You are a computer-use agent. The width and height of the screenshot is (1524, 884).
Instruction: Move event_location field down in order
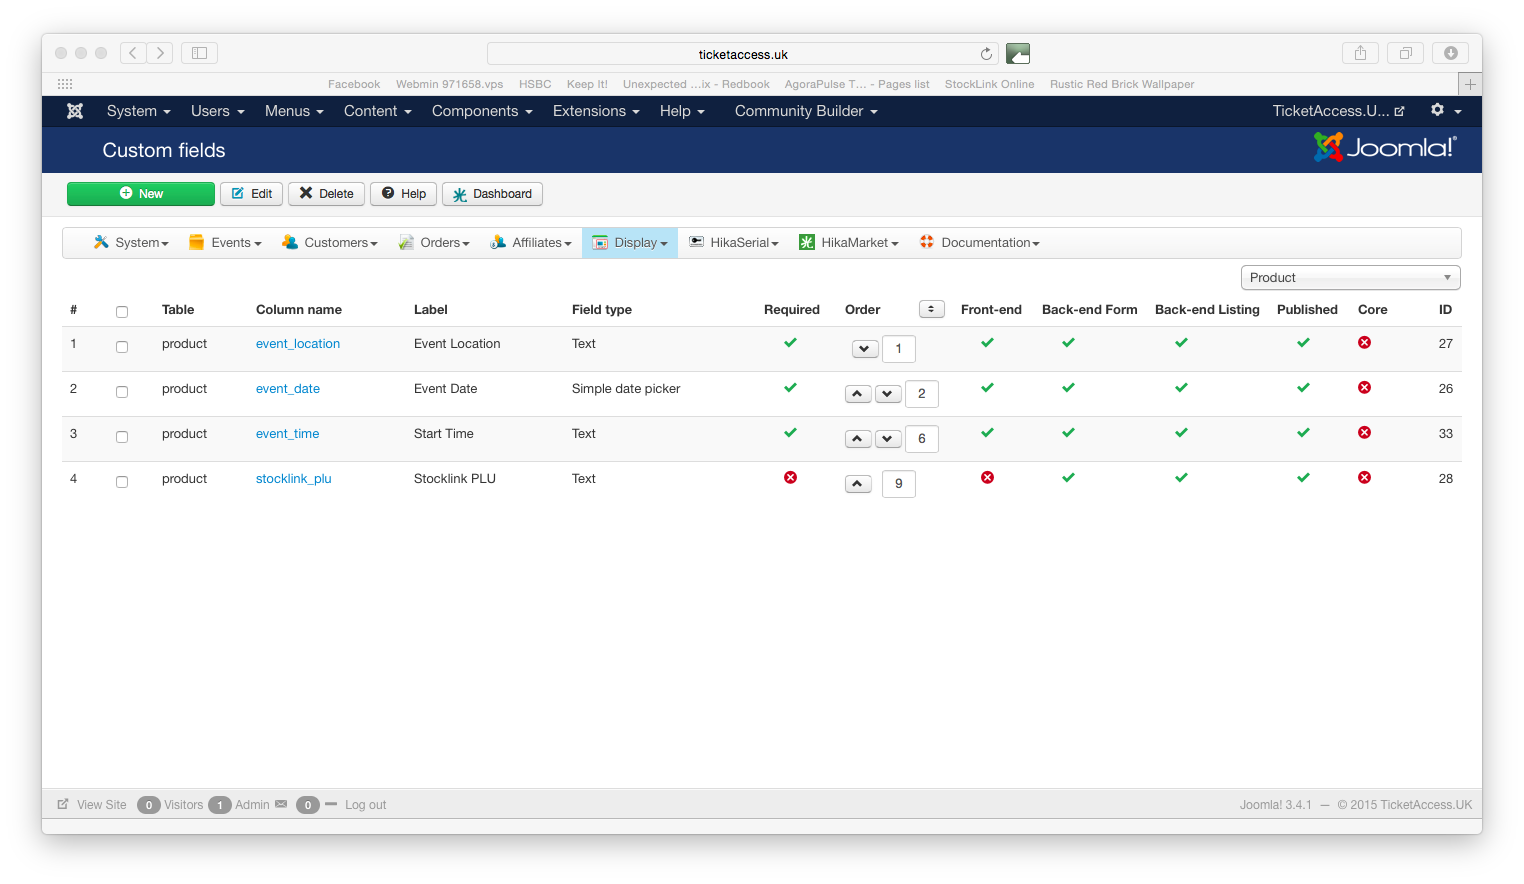[865, 349]
